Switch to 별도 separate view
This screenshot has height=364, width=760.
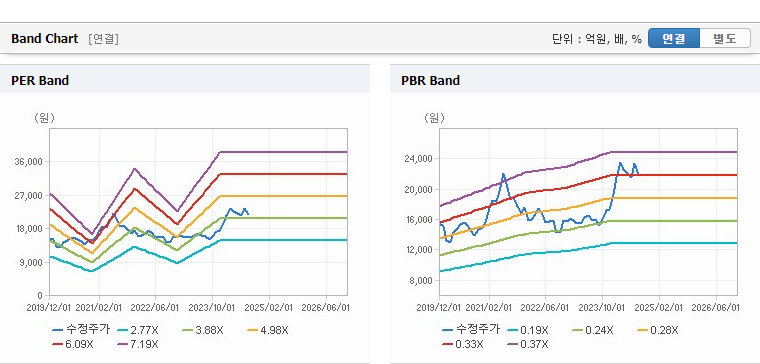[x=725, y=38]
